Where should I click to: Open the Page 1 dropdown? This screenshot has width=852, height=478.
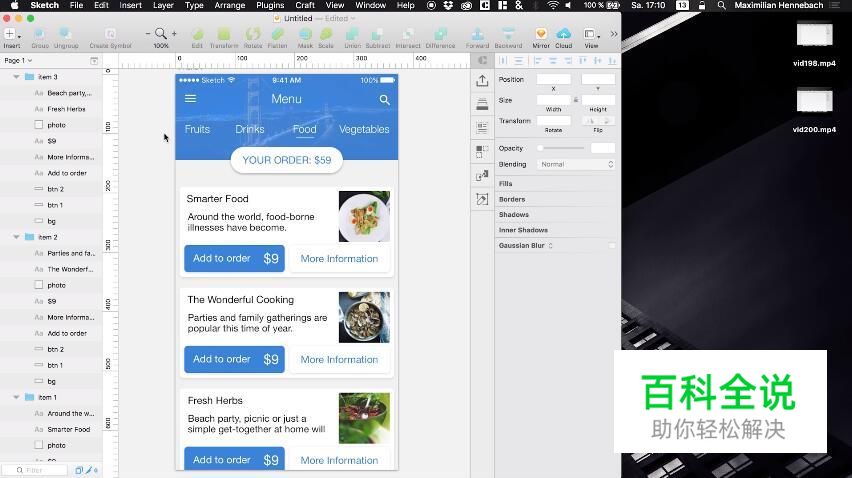tap(18, 61)
